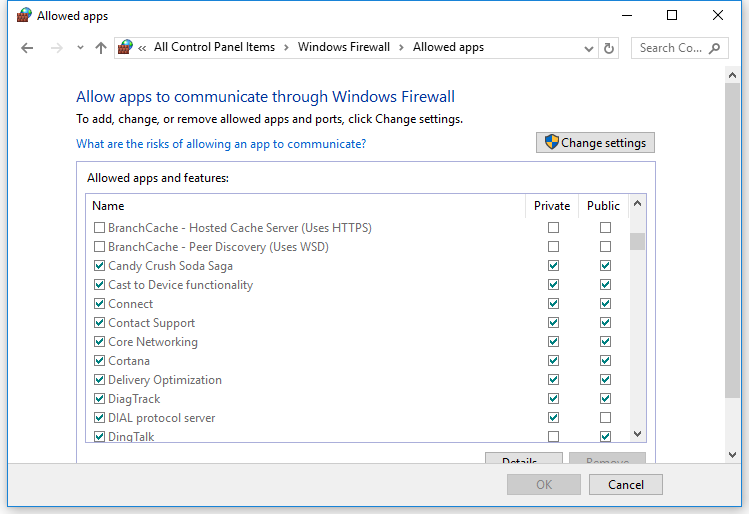Screen dimensions: 749x514
Task: Disable Private for Cortana
Action: 553,361
